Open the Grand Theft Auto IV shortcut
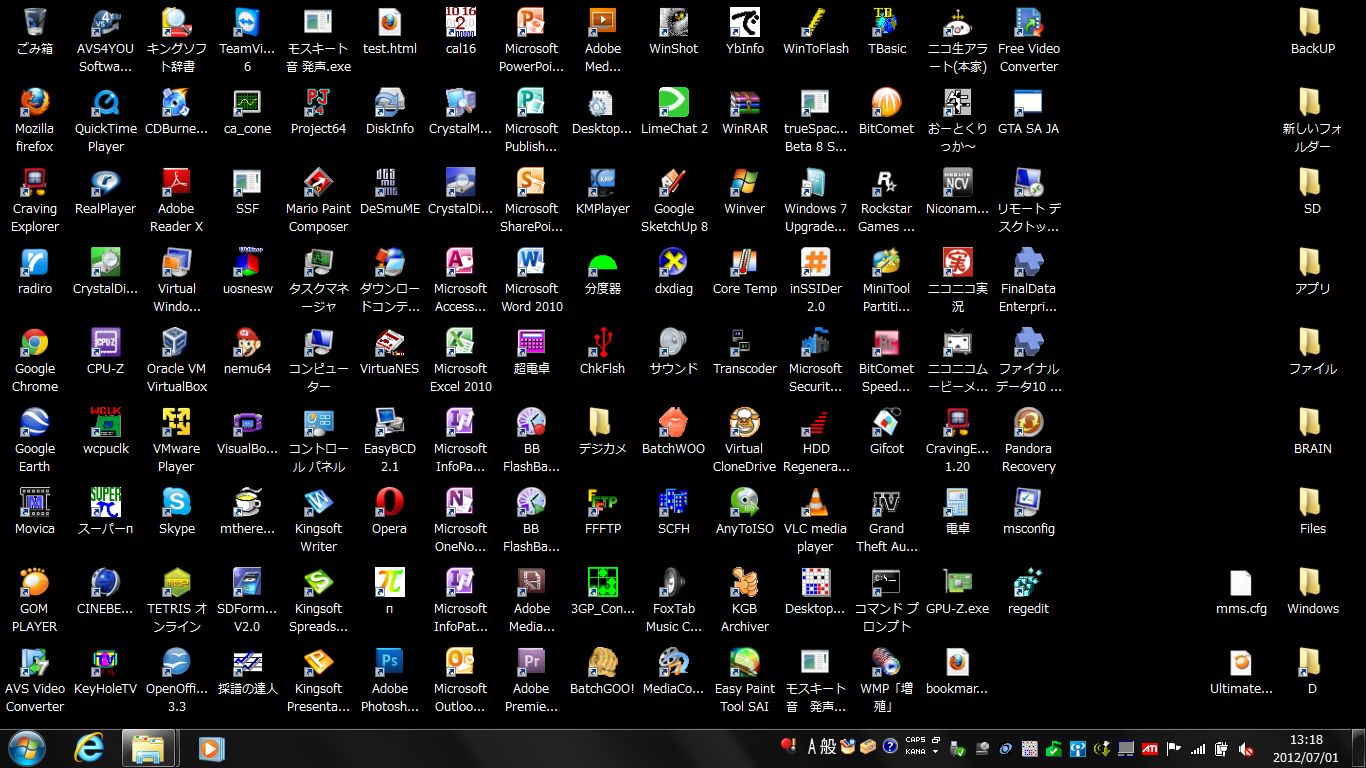This screenshot has width=1366, height=768. (886, 520)
